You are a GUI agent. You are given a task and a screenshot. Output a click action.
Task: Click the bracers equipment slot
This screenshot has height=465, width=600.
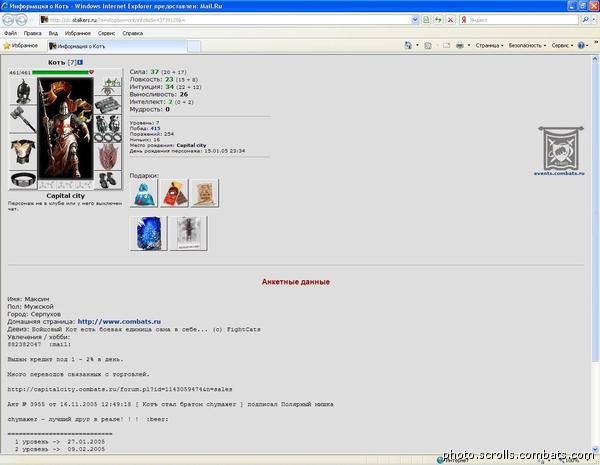pyautogui.click(x=108, y=105)
